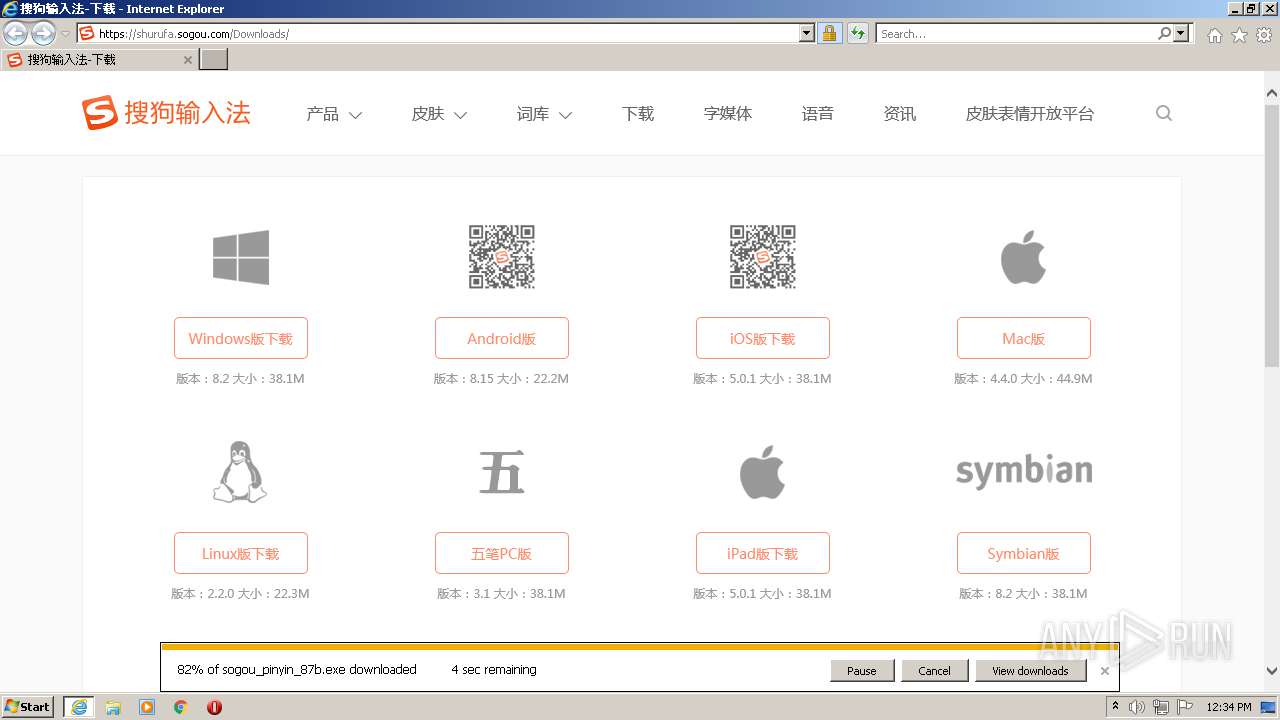Screen dimensions: 1280x720
Task: Click the download progress bar
Action: [x=640, y=647]
